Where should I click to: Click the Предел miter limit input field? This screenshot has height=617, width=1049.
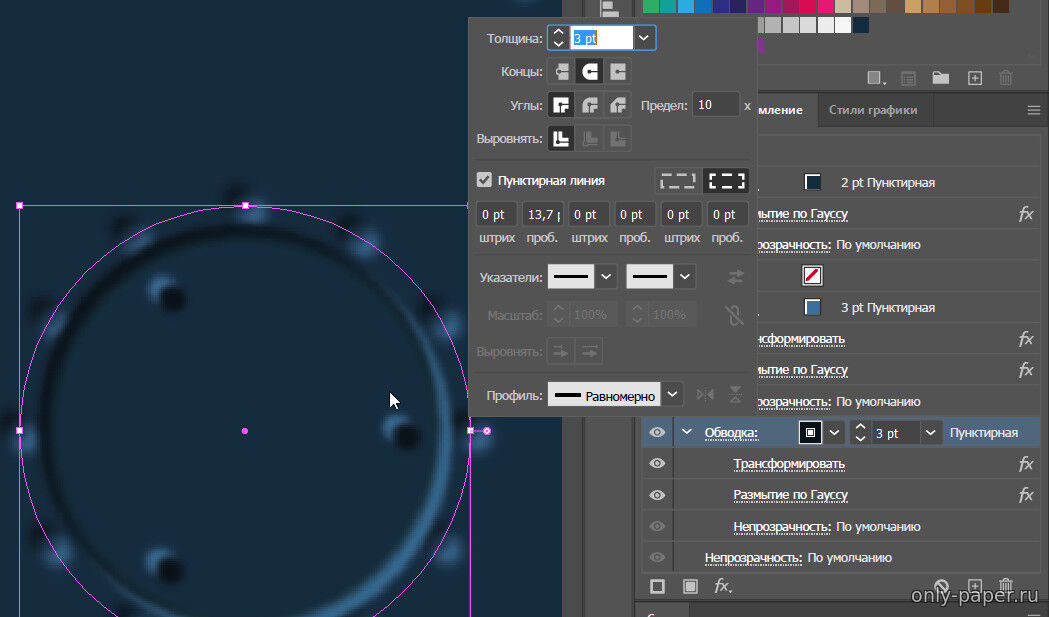(x=716, y=105)
